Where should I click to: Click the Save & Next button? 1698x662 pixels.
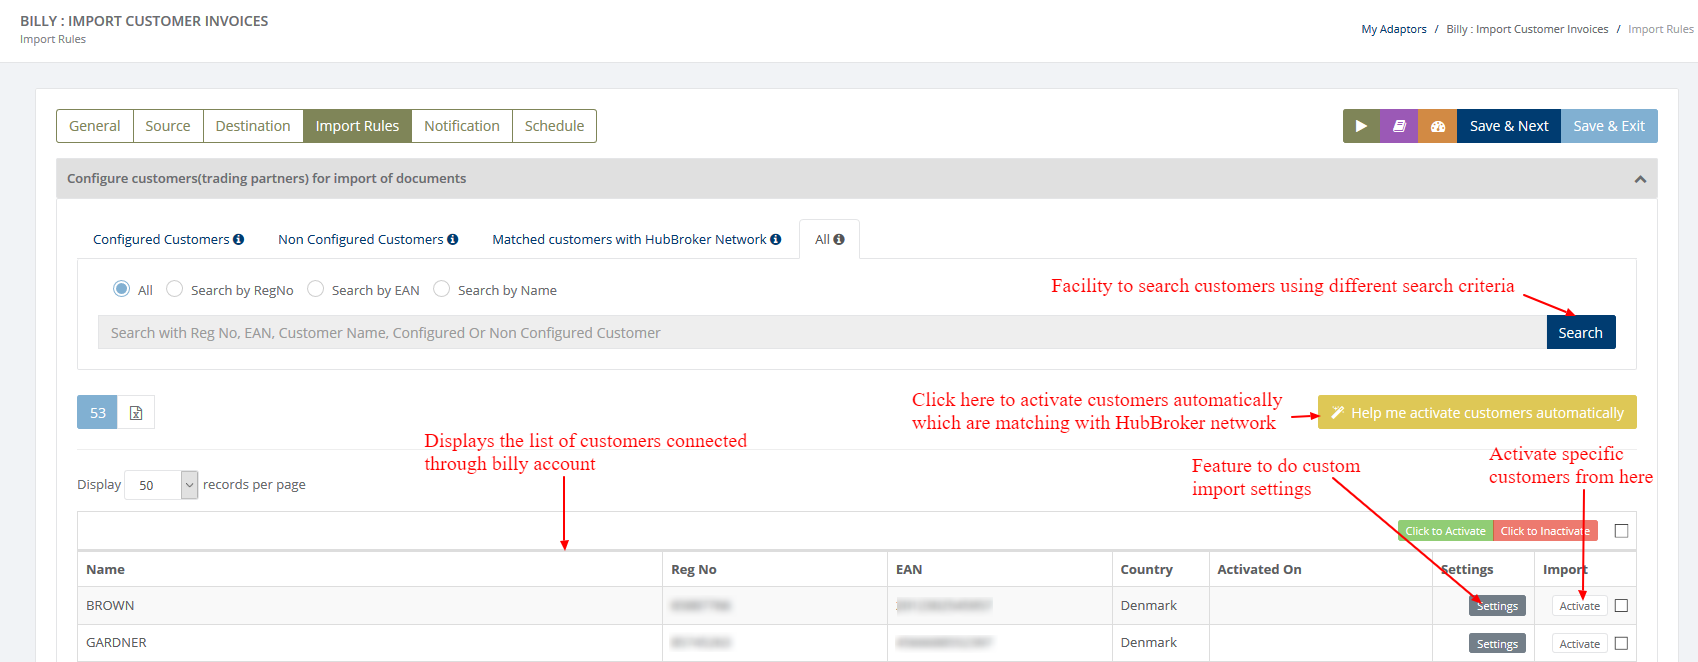1509,126
